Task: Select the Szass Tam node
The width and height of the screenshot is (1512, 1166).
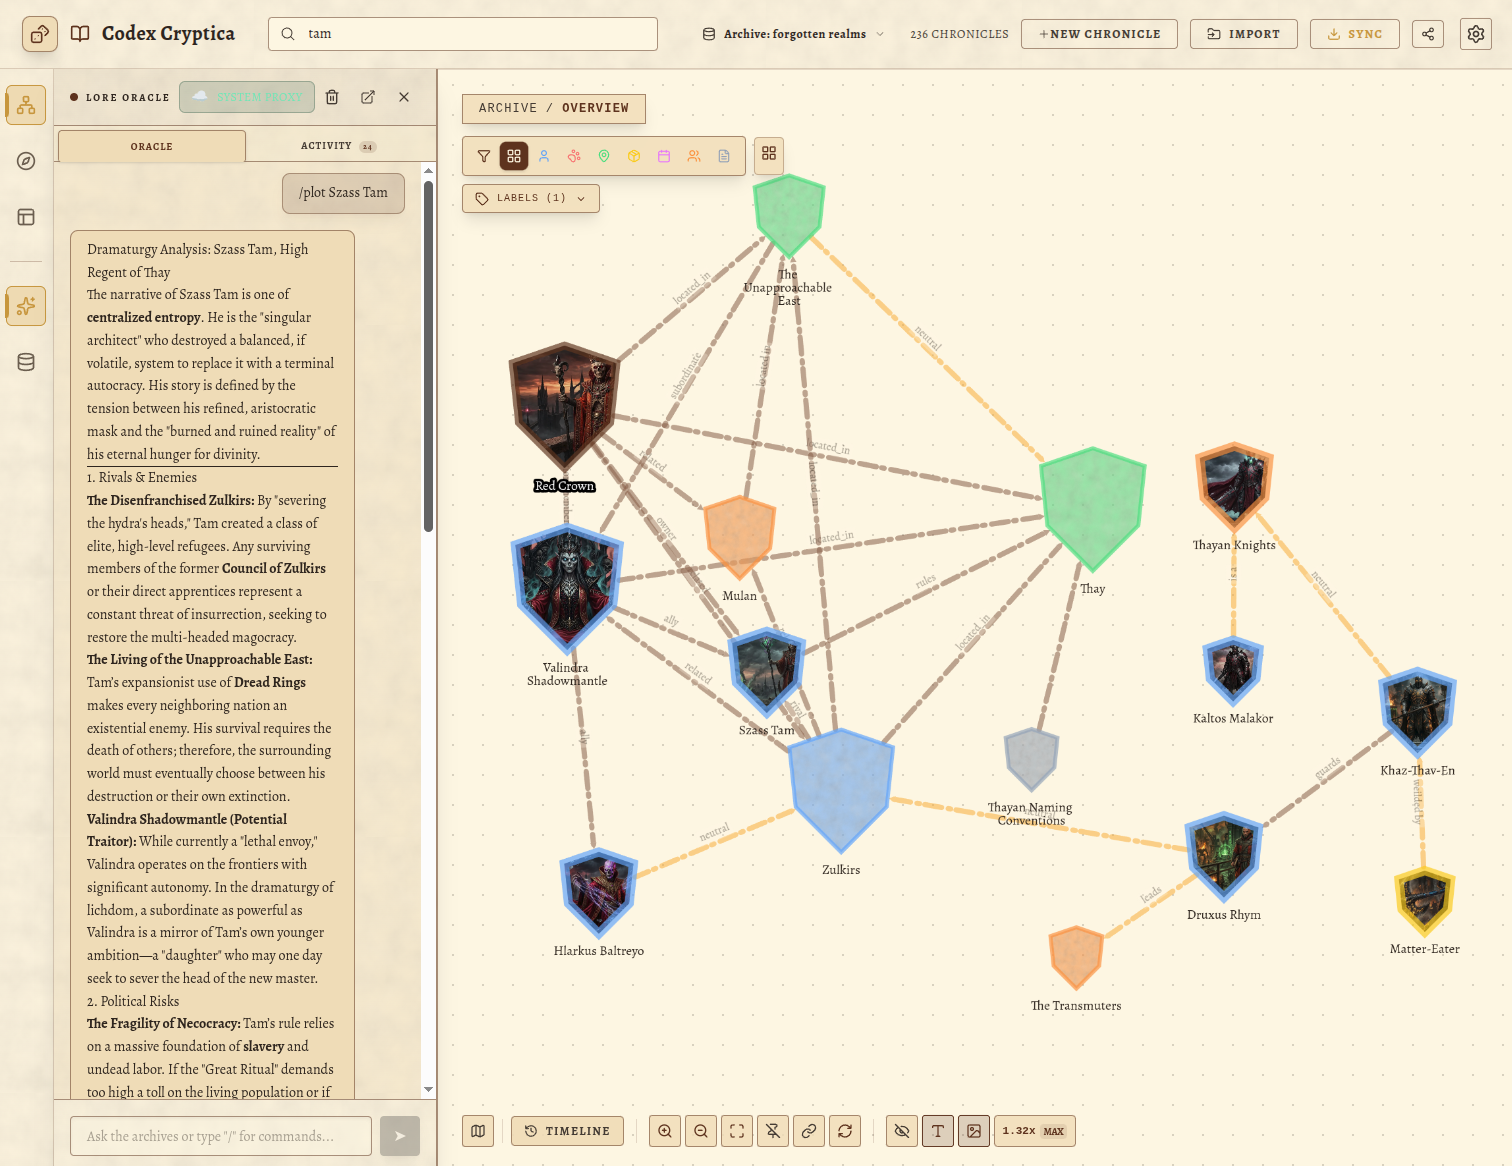Action: coord(767,671)
